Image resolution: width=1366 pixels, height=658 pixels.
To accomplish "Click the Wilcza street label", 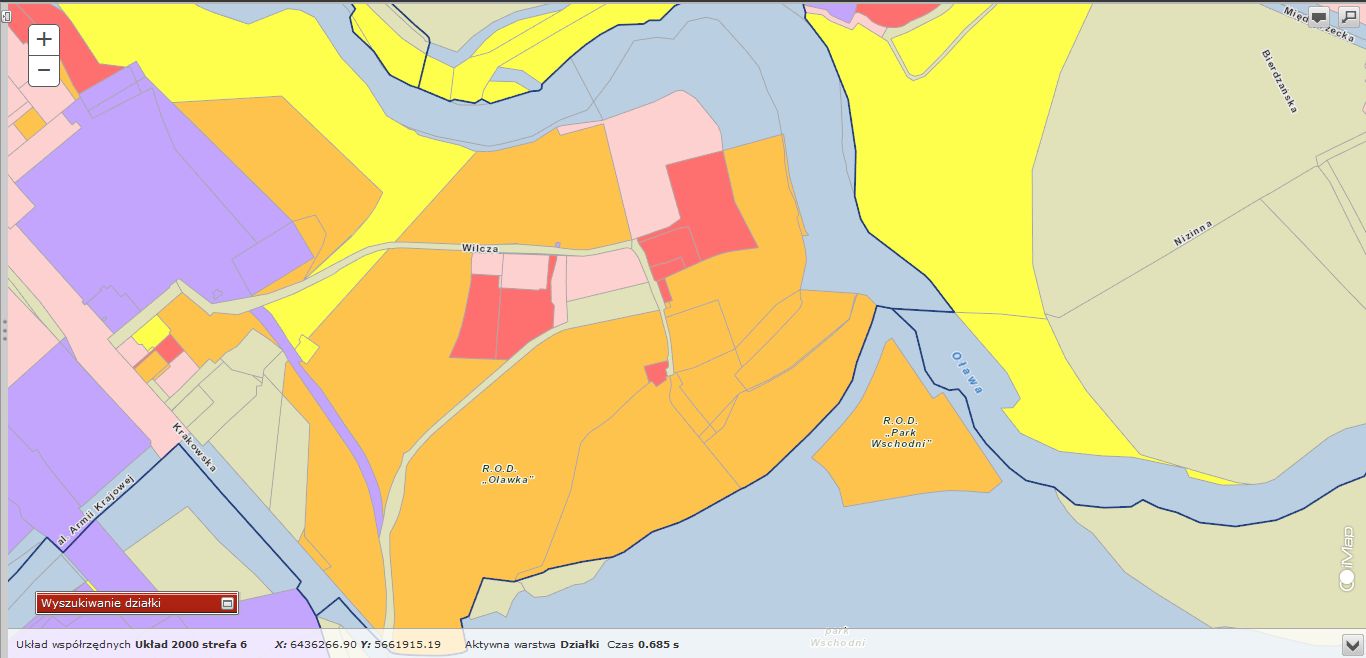I will (480, 247).
